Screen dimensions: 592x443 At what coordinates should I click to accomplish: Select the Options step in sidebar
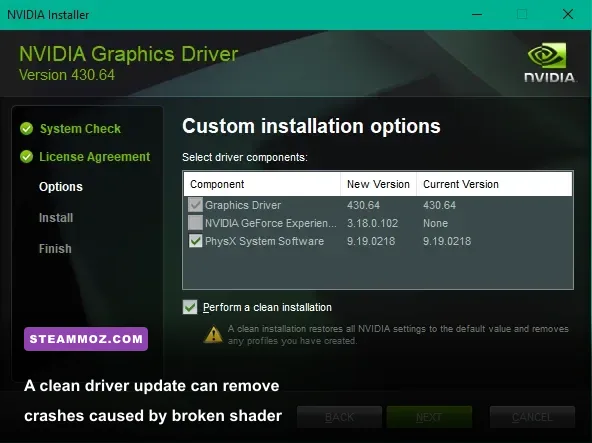point(61,187)
